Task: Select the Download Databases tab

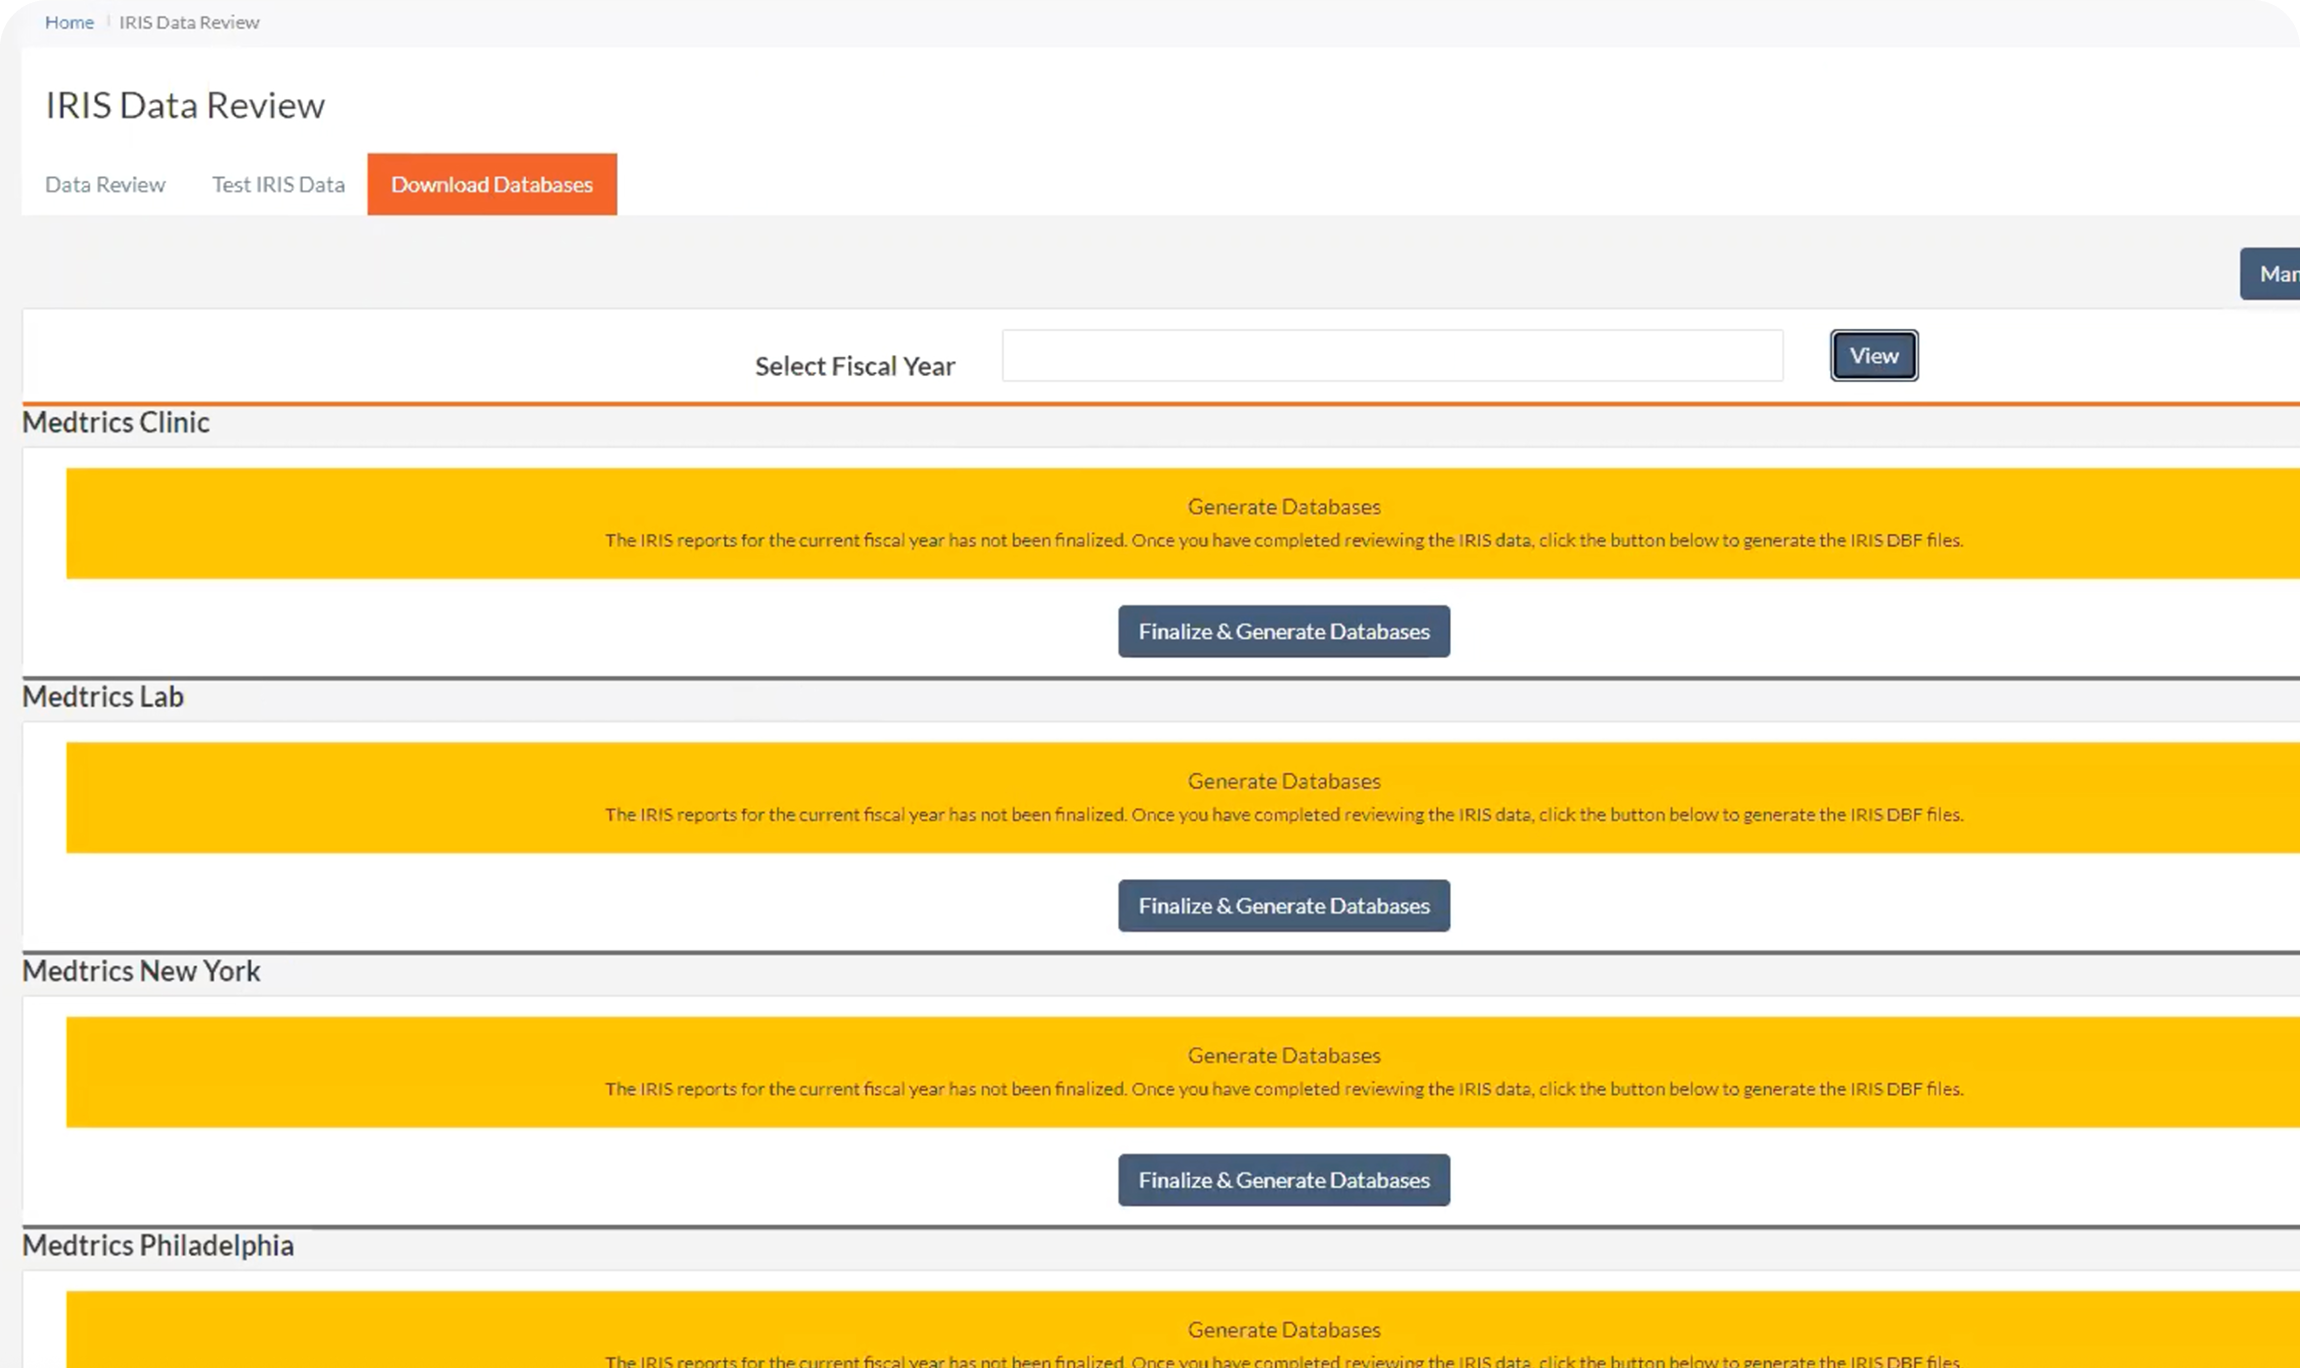Action: pyautogui.click(x=491, y=184)
